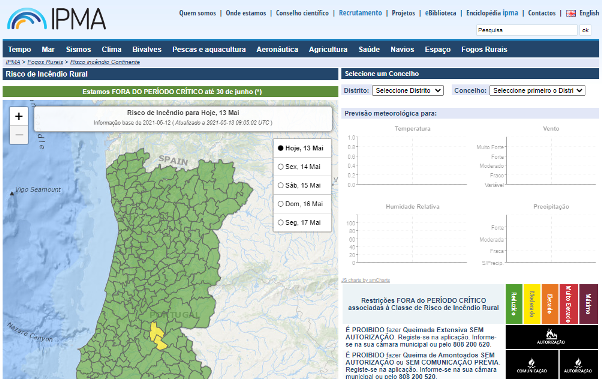This screenshot has width=602, height=379.
Task: Click into the Pesquisa search field
Action: (526, 30)
